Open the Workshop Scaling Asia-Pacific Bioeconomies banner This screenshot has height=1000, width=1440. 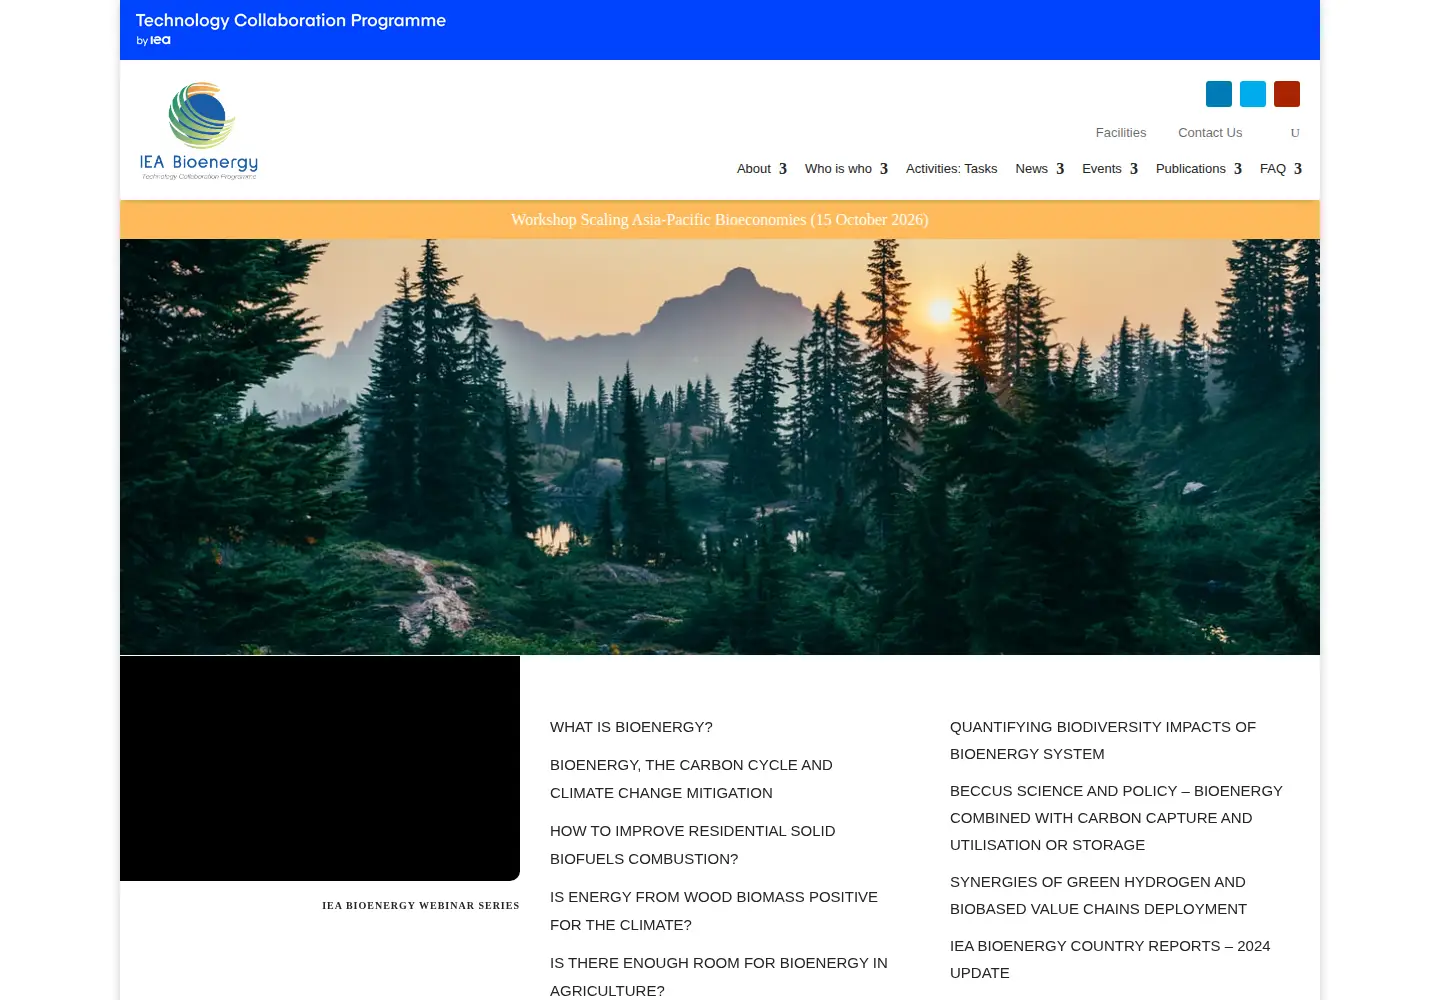[x=720, y=220]
